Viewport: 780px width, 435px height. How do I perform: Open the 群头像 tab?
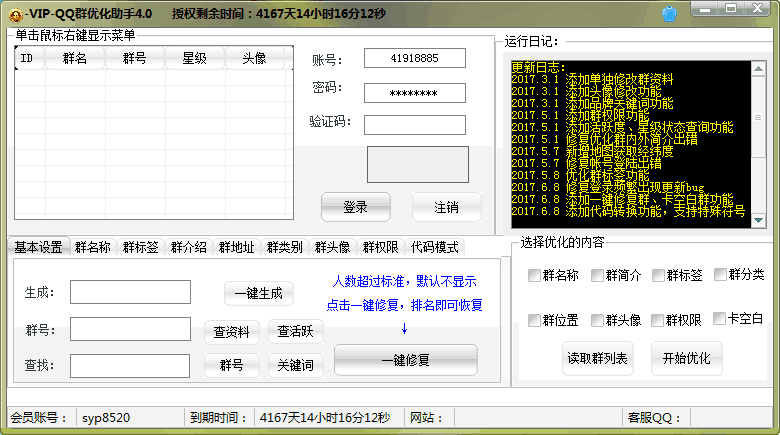click(332, 247)
